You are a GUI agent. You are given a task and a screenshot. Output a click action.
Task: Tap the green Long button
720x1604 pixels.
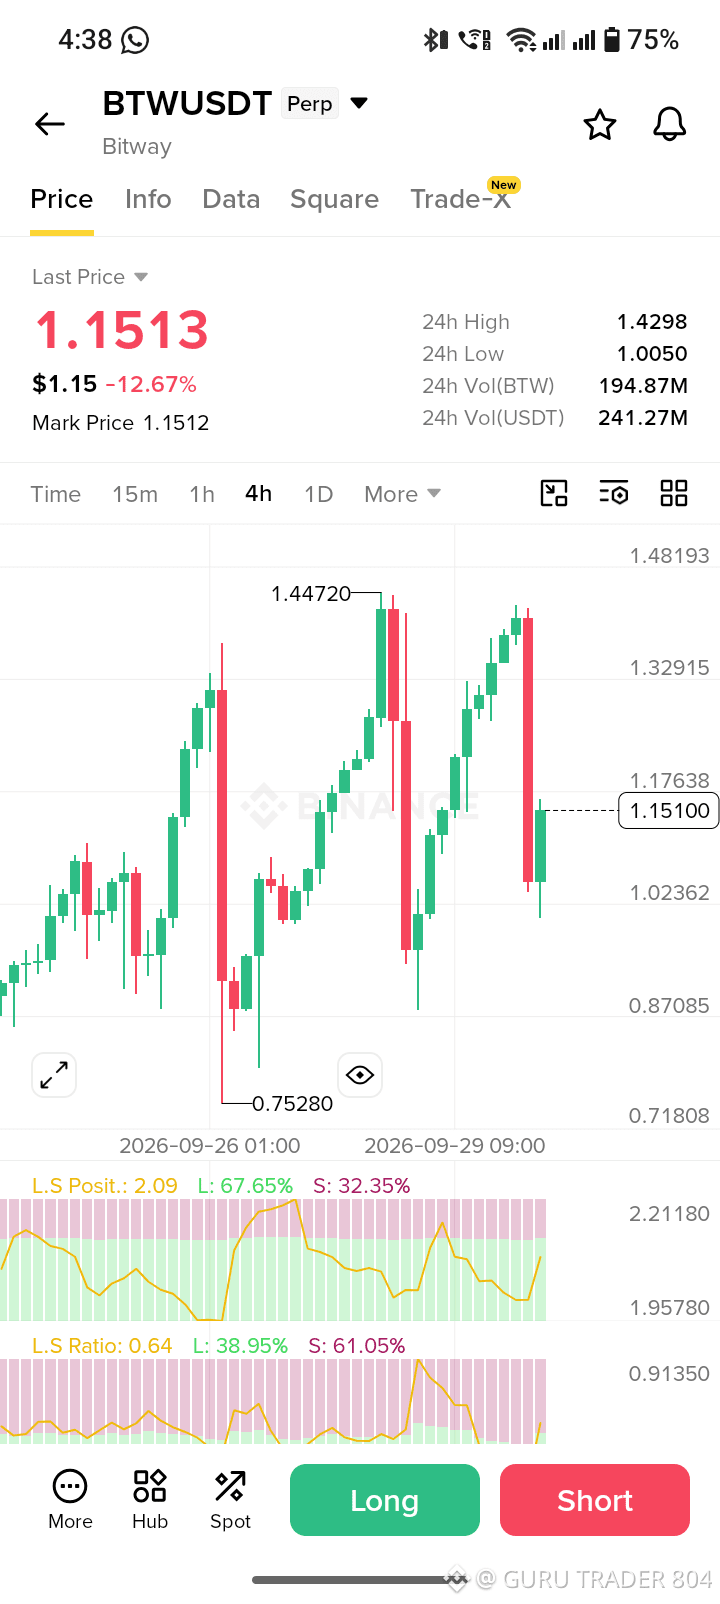click(x=385, y=1500)
